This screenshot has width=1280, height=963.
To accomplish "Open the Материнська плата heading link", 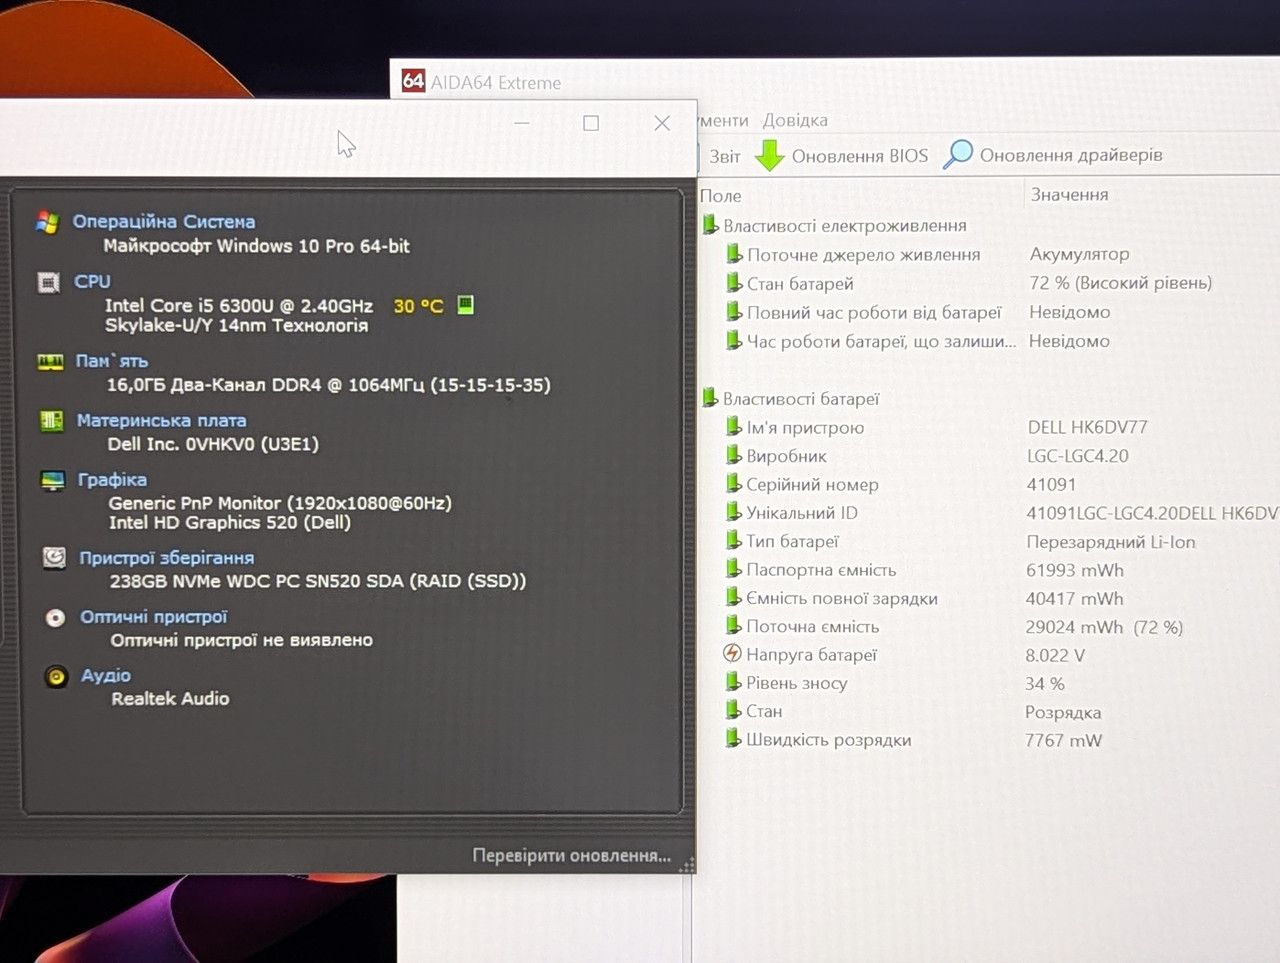I will (162, 420).
